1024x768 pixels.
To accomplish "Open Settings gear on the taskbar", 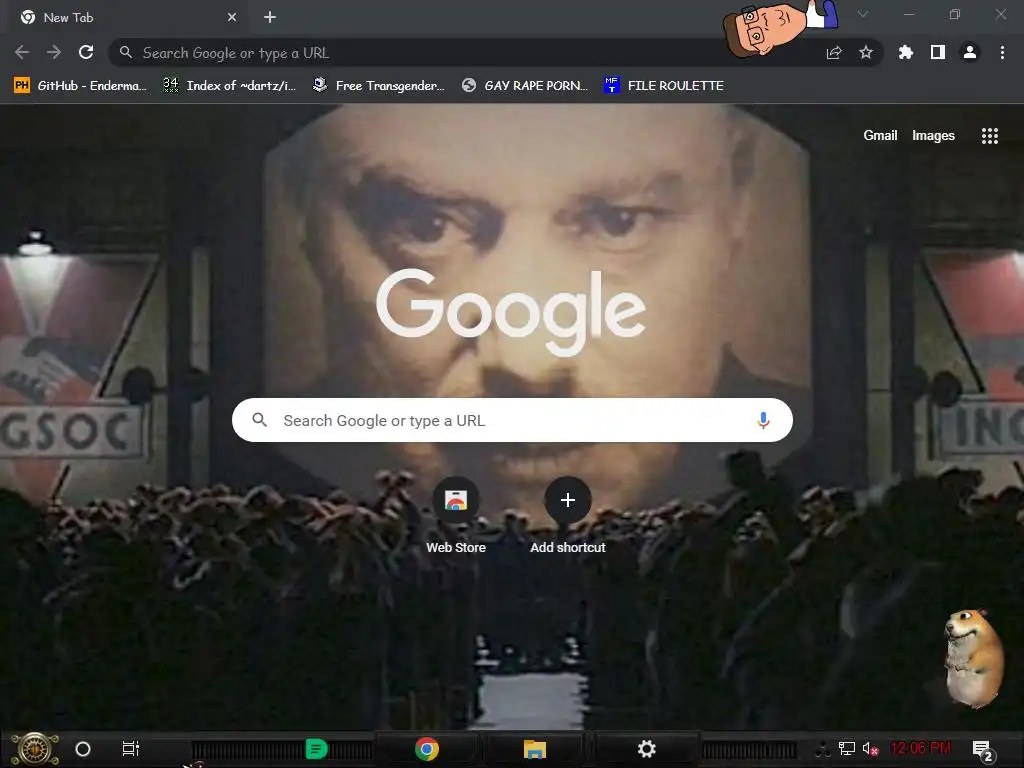I will (646, 749).
